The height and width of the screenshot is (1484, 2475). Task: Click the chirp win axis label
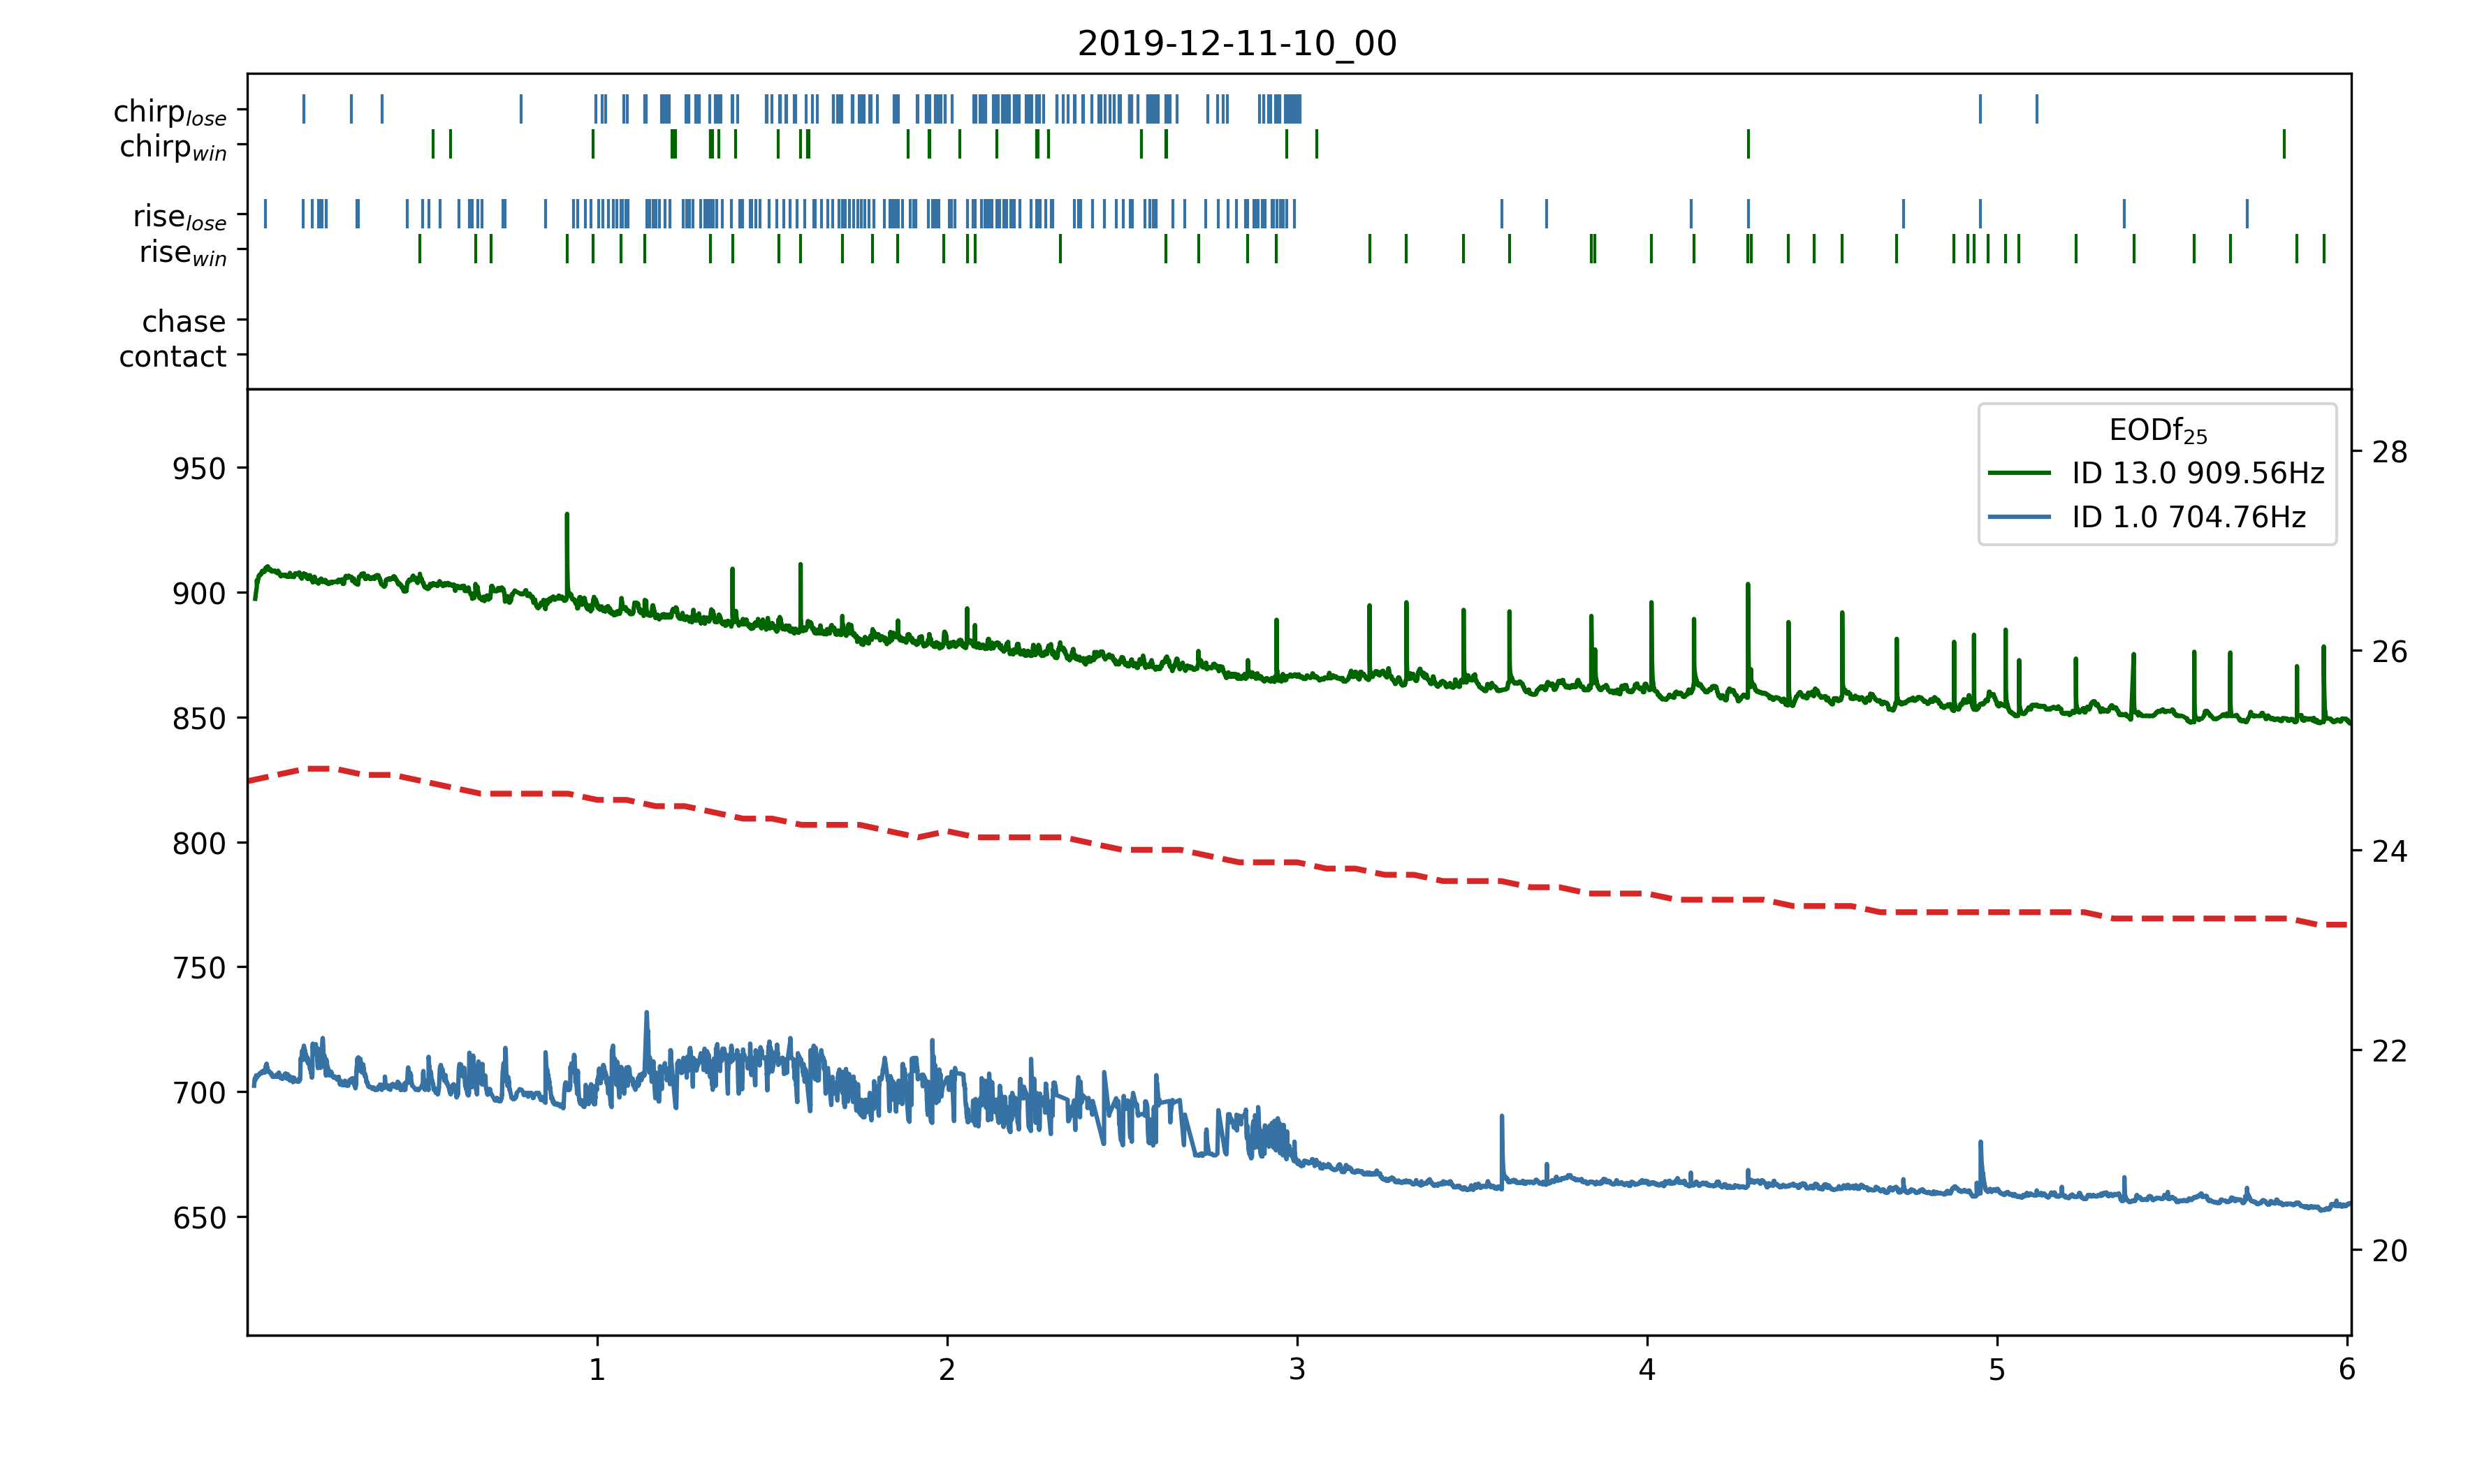click(173, 147)
